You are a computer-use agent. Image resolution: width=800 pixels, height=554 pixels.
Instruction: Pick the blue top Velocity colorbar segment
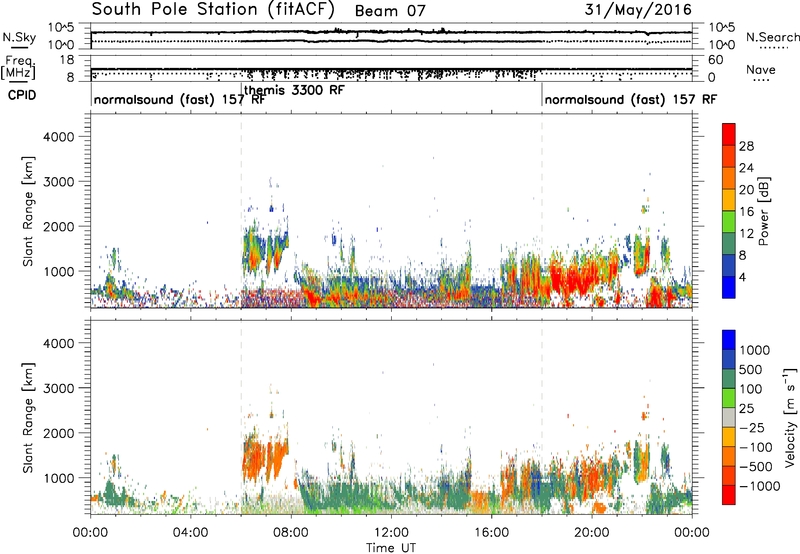point(729,340)
